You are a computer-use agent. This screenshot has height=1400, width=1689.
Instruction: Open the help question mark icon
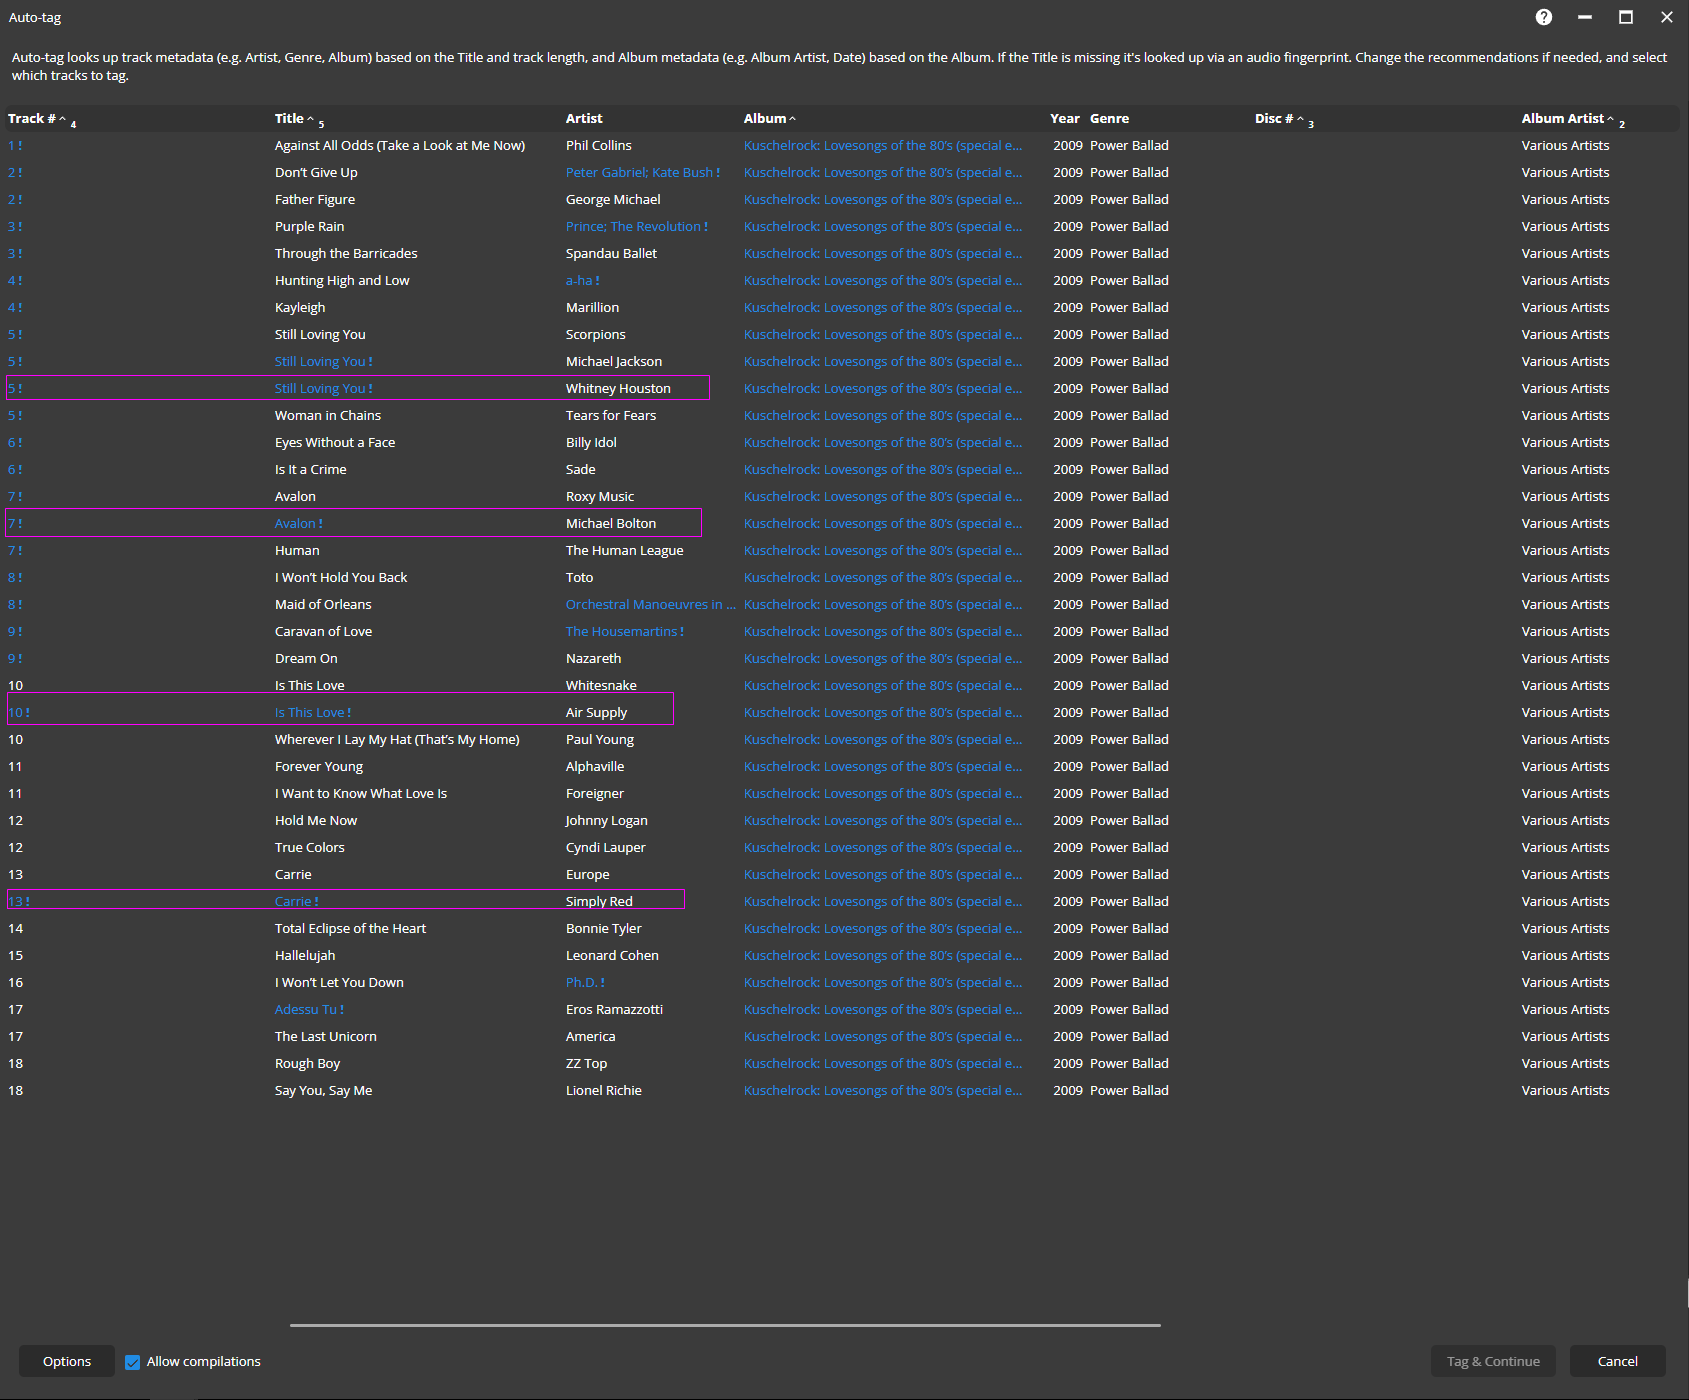coord(1544,17)
